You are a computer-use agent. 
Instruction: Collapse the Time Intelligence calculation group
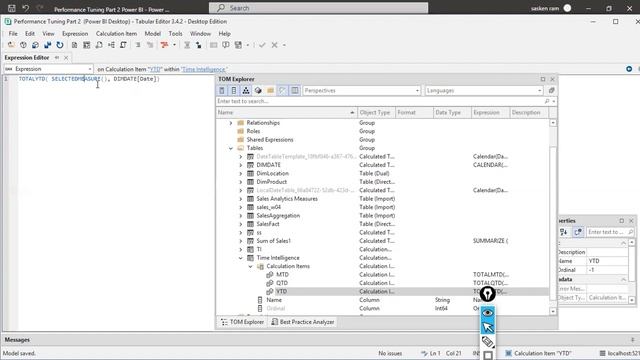click(240, 258)
